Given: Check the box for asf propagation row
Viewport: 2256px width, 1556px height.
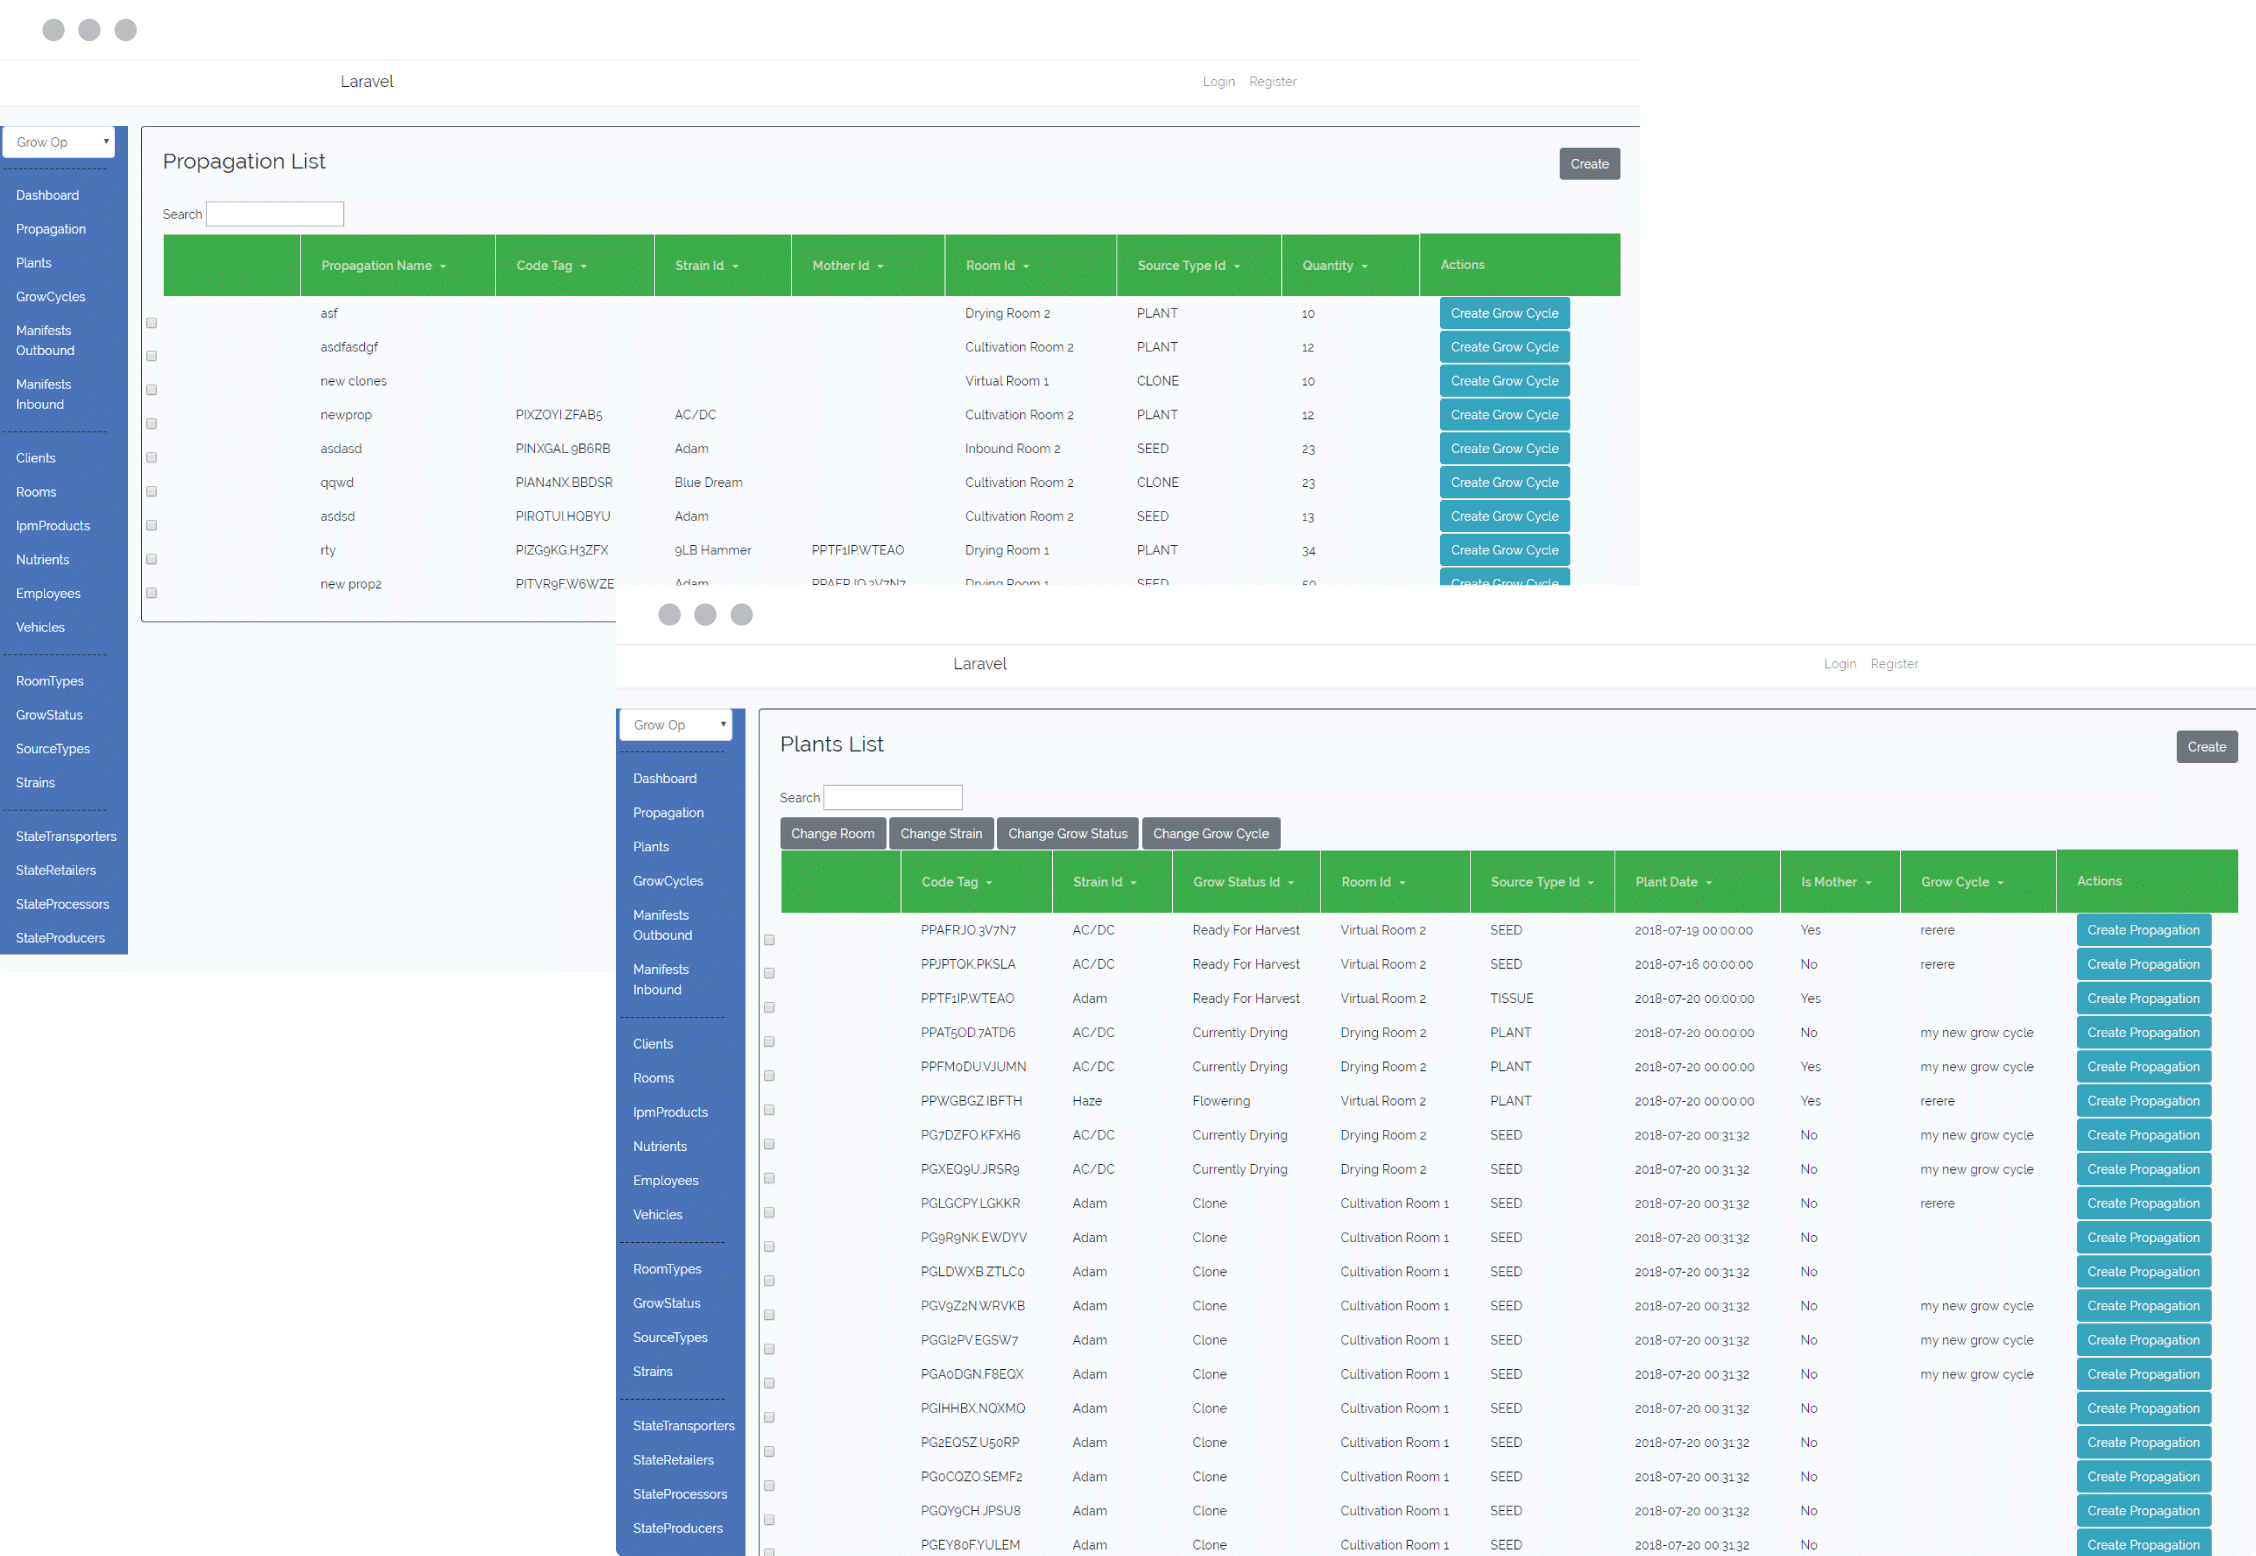Looking at the screenshot, I should (x=152, y=323).
